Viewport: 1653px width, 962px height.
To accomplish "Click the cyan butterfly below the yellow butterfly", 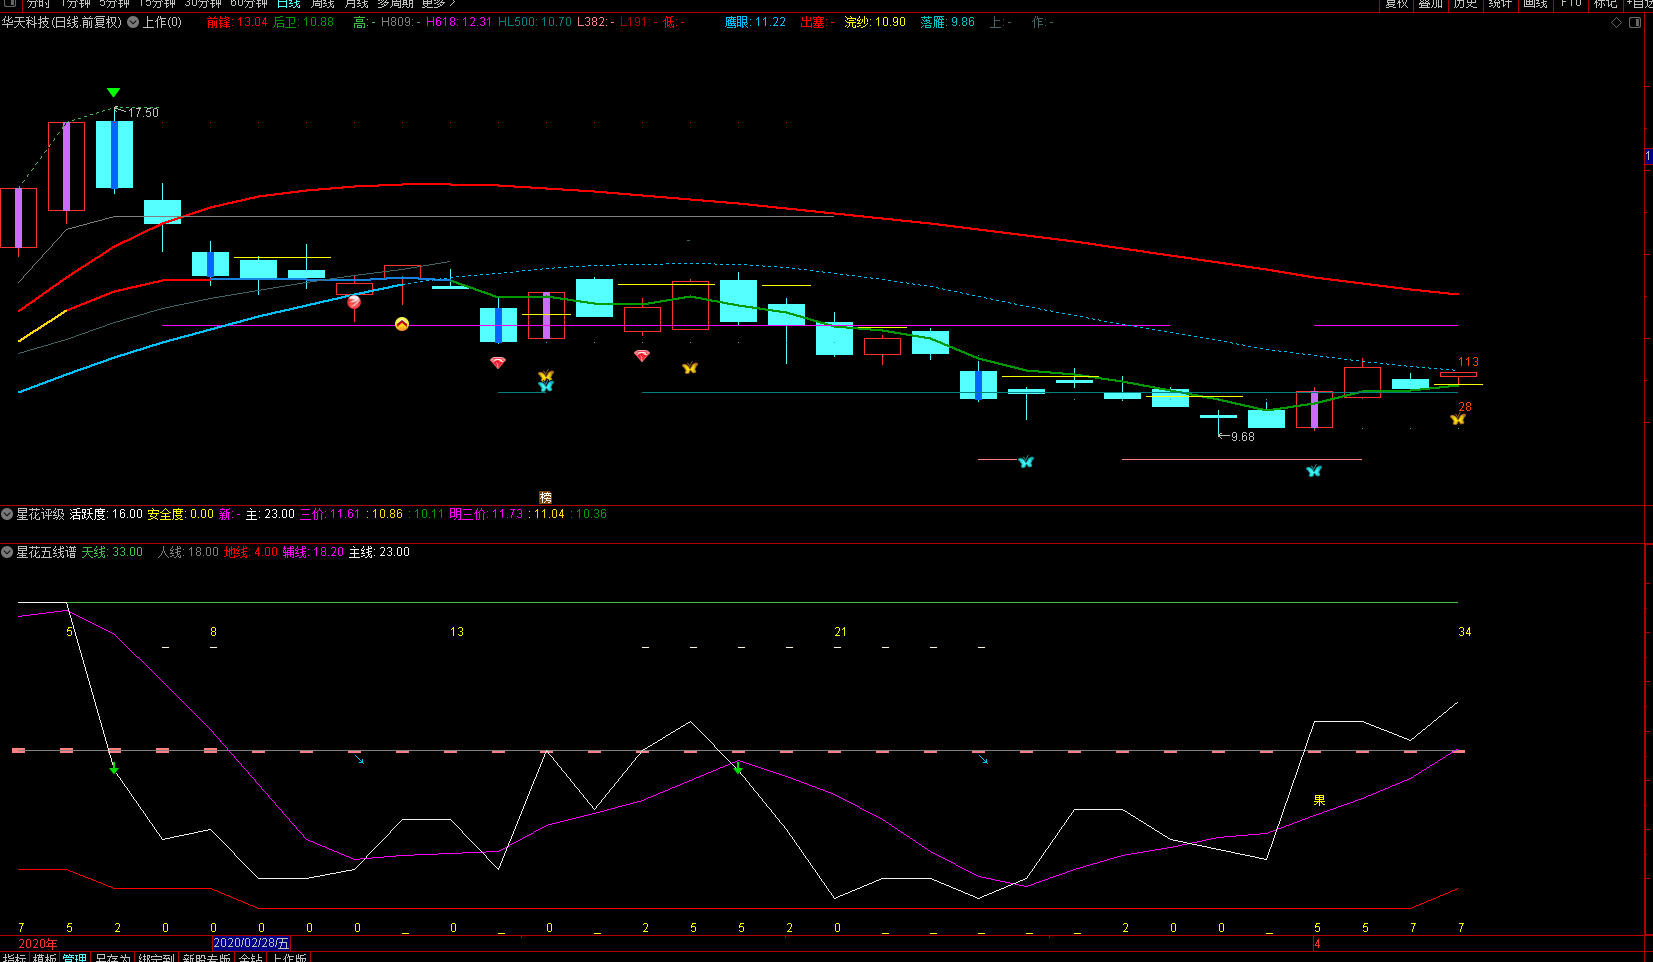I will (x=546, y=386).
